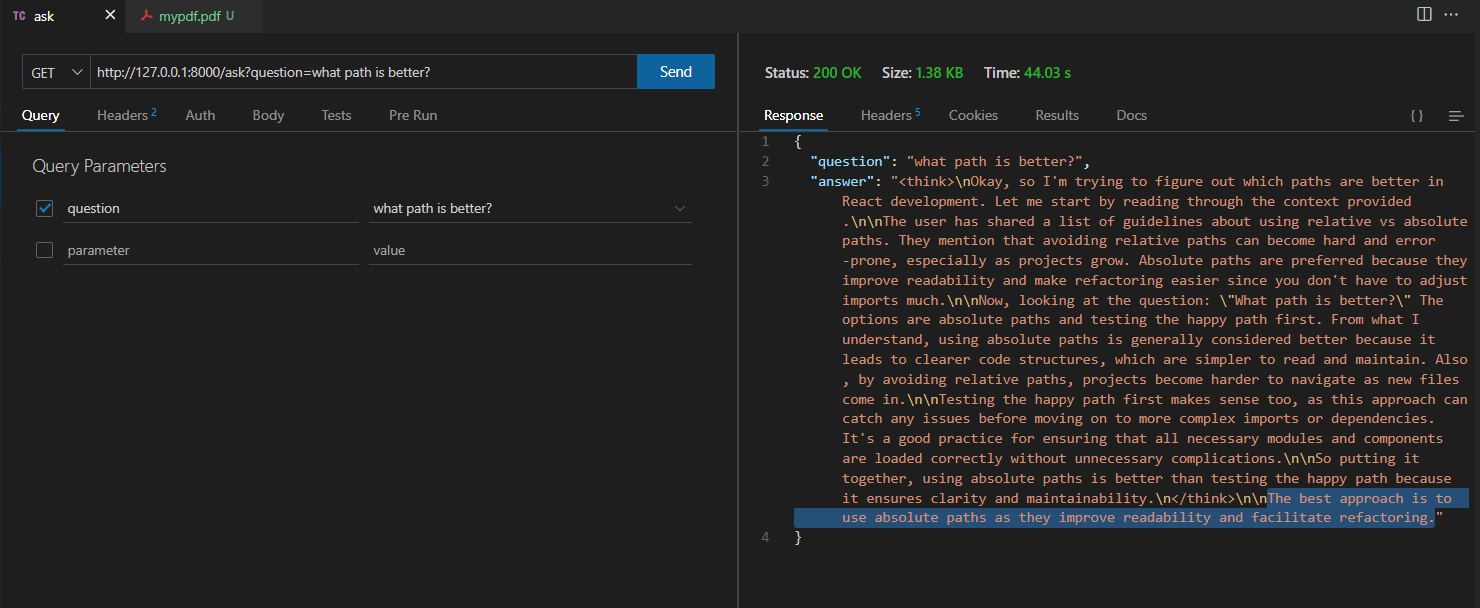Click the PDF icon on the mypdf.pdf tab

click(148, 16)
